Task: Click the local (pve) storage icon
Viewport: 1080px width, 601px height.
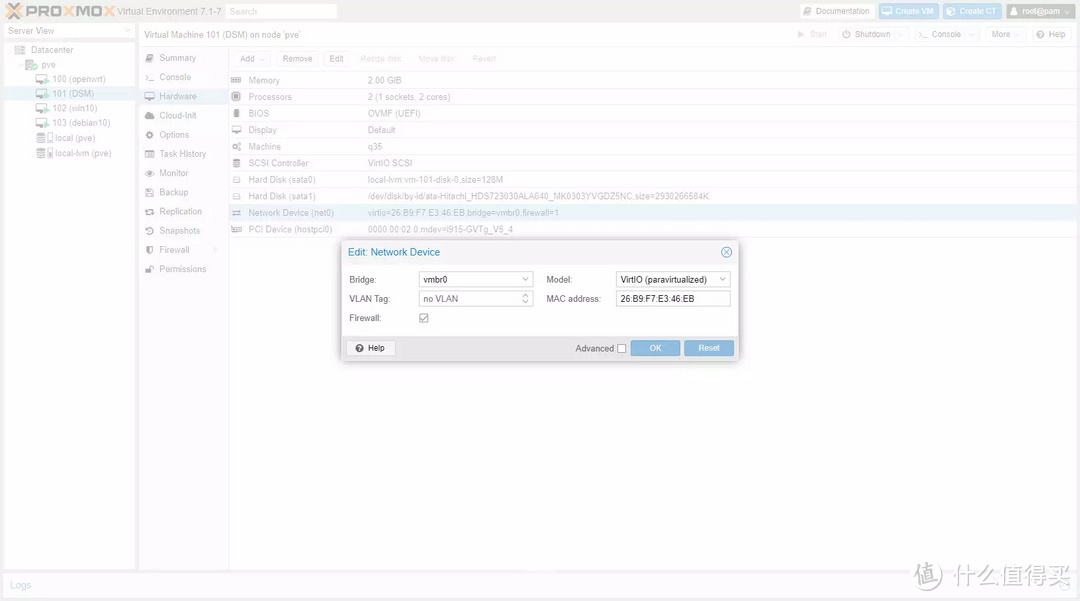Action: click(45, 138)
